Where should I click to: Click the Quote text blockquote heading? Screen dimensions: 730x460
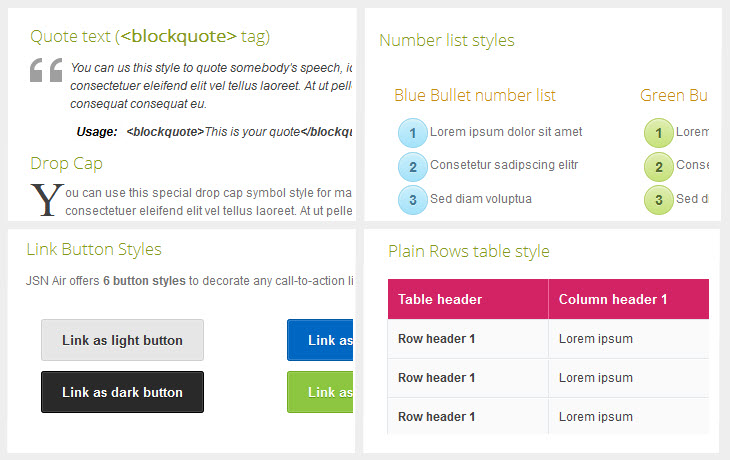coord(150,37)
